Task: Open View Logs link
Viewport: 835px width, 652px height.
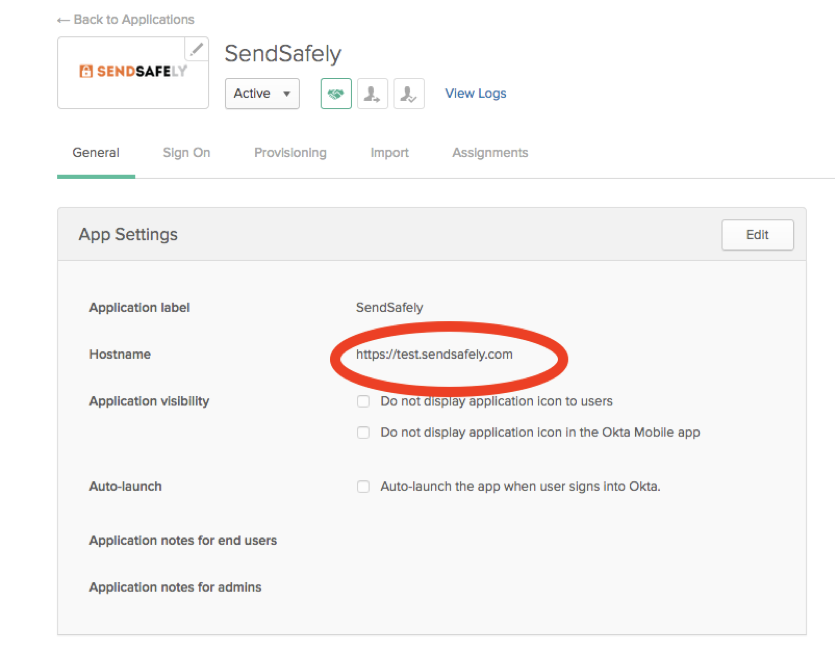Action: (x=476, y=93)
